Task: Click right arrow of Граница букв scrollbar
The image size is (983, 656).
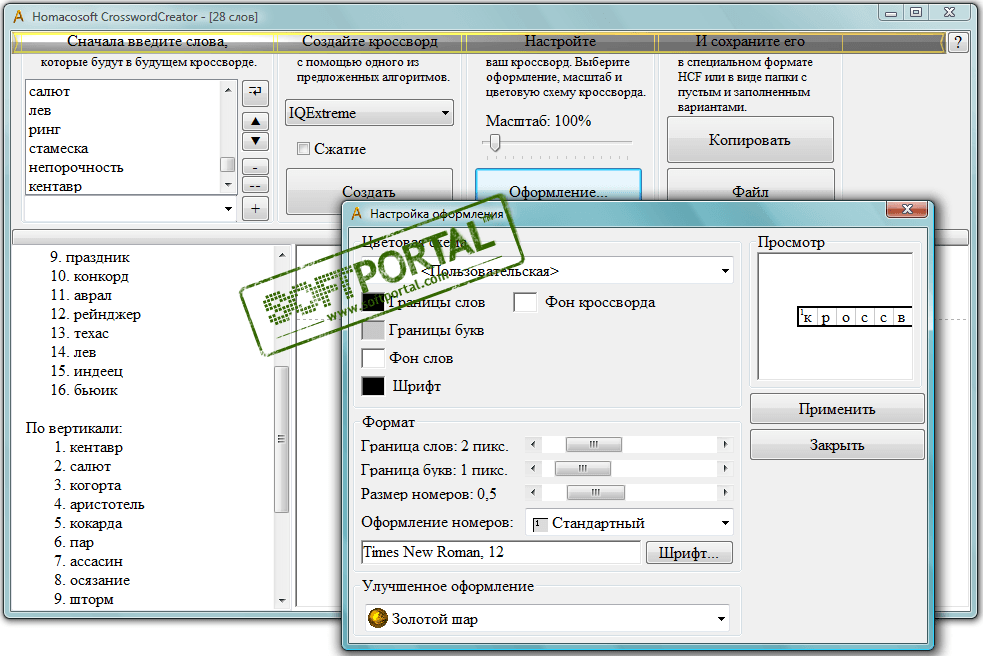Action: pyautogui.click(x=725, y=468)
